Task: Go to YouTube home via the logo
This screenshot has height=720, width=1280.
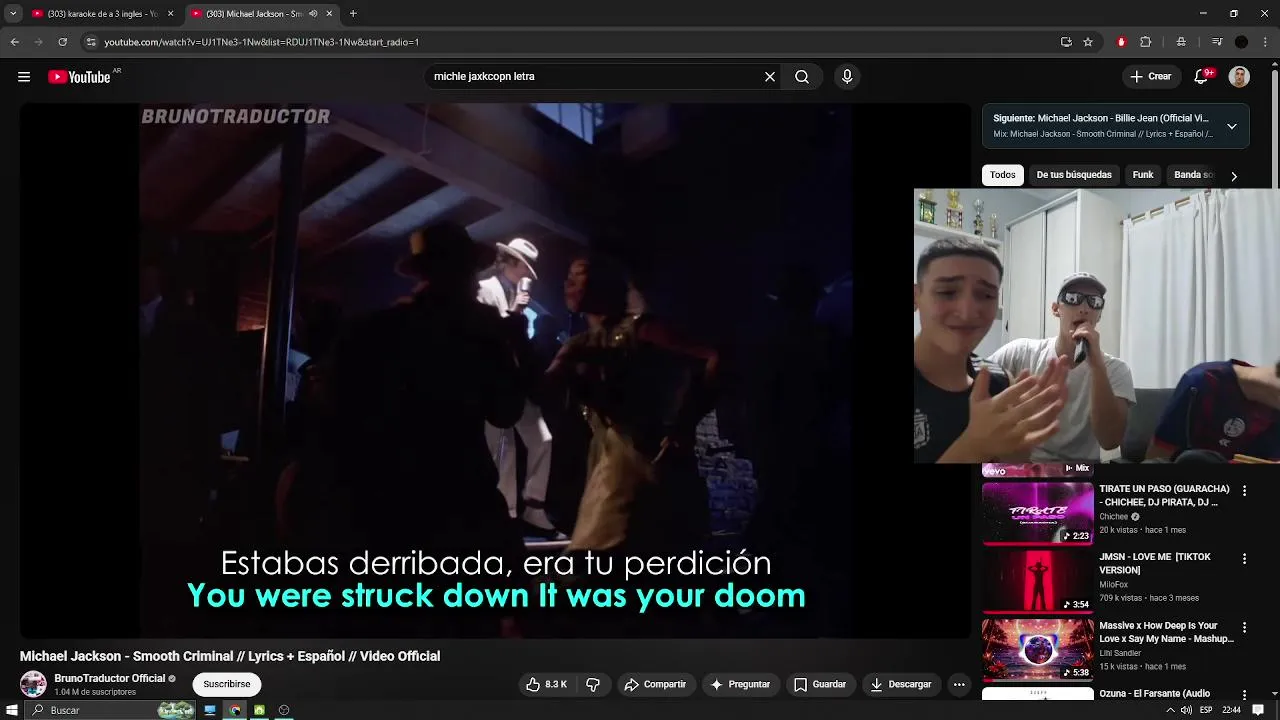Action: [x=79, y=77]
